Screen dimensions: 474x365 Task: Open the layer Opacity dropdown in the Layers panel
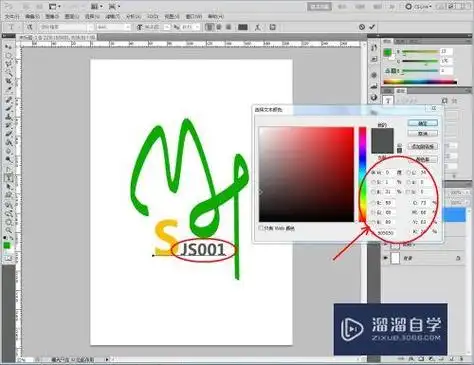468,193
